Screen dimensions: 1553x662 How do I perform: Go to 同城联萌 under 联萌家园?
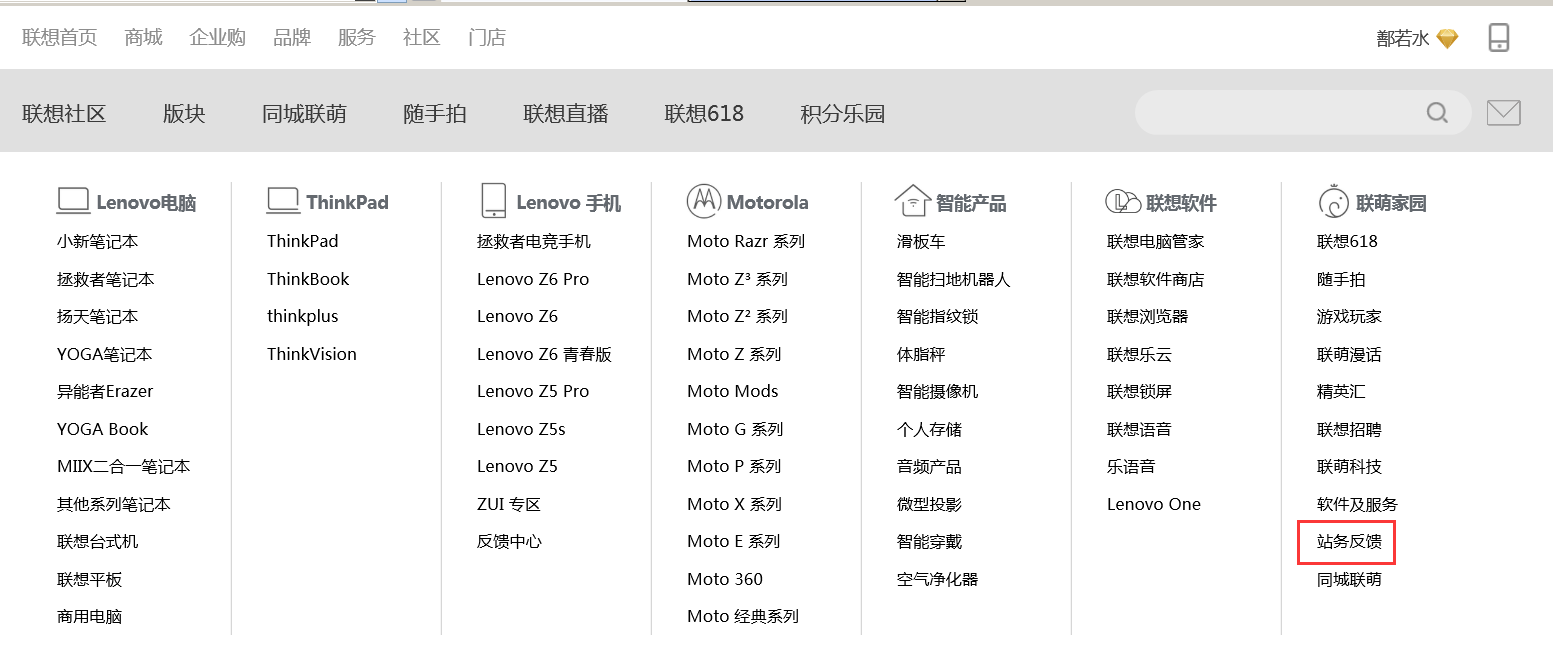(1349, 579)
